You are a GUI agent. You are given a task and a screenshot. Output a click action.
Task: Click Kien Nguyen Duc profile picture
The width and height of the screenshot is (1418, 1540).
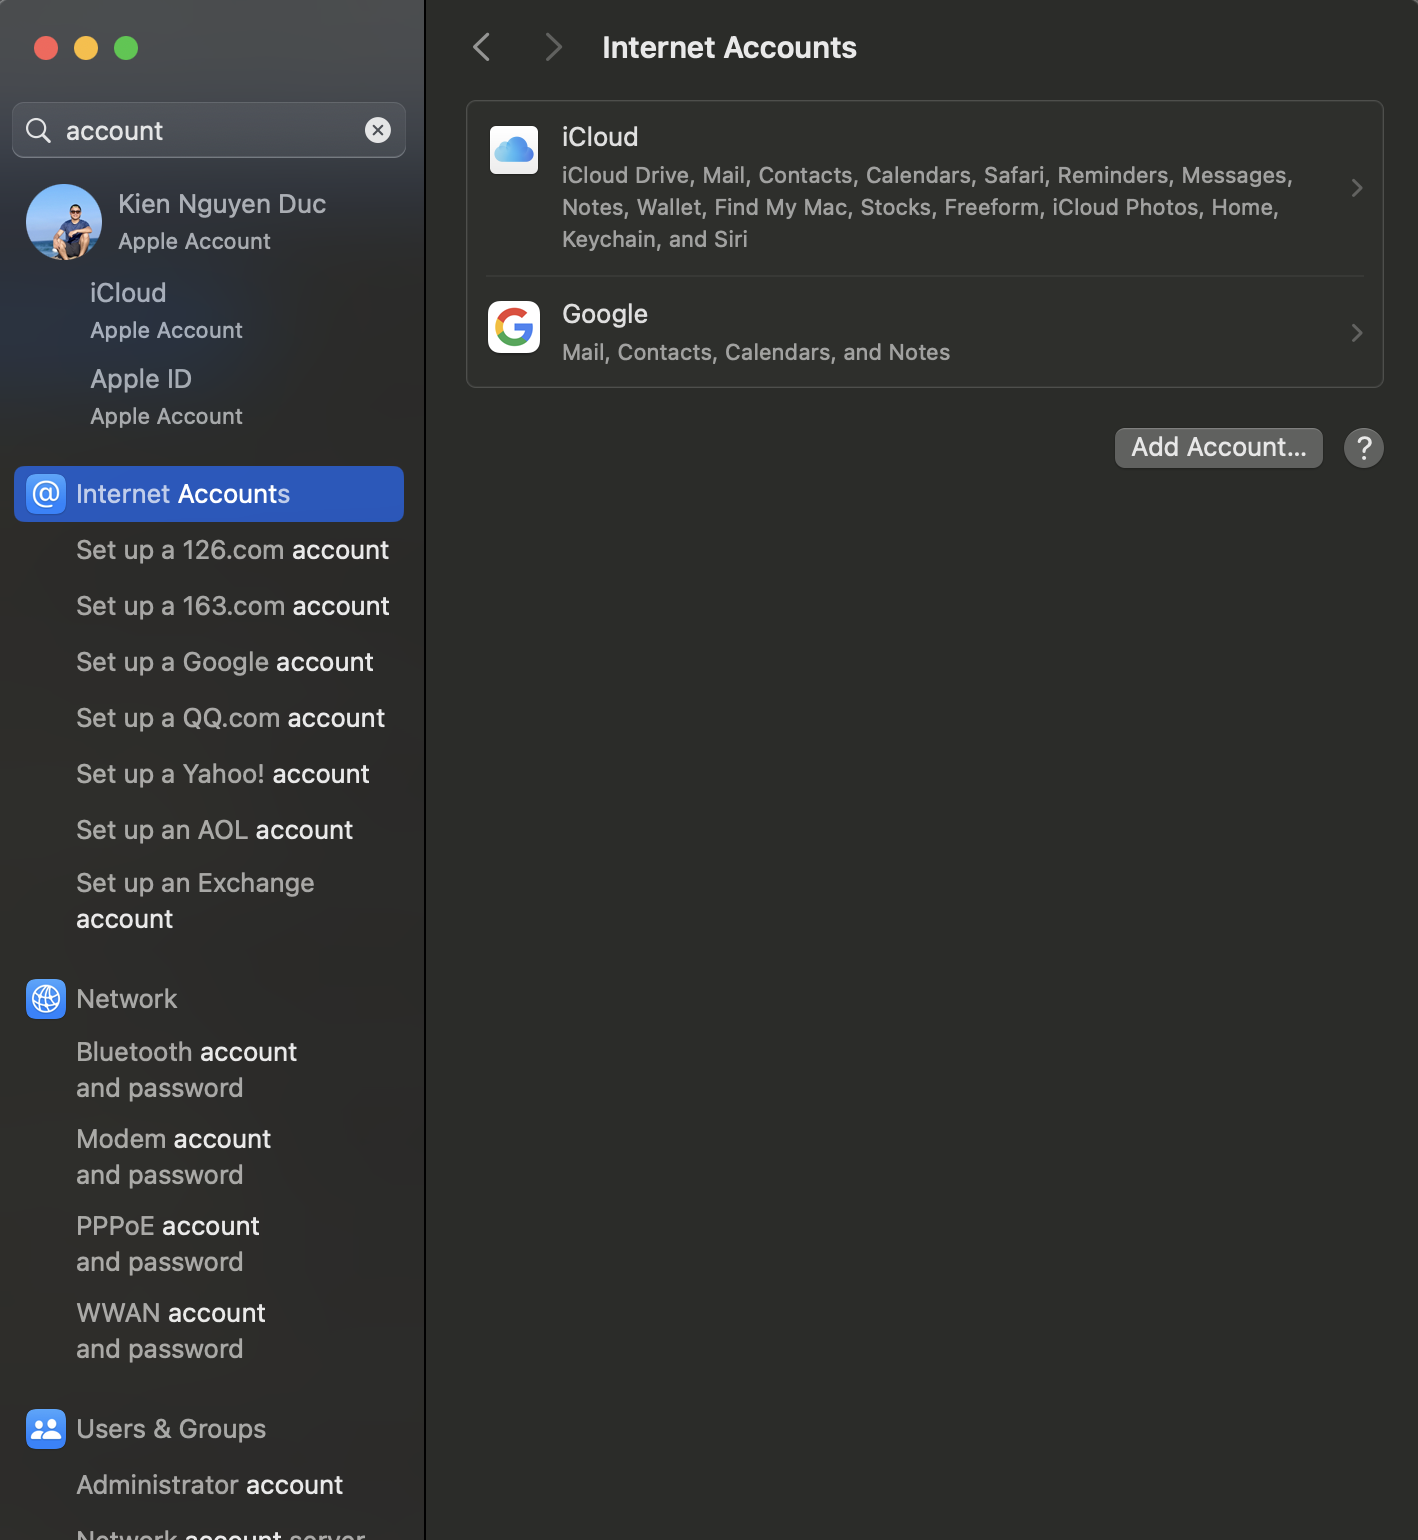pyautogui.click(x=64, y=222)
